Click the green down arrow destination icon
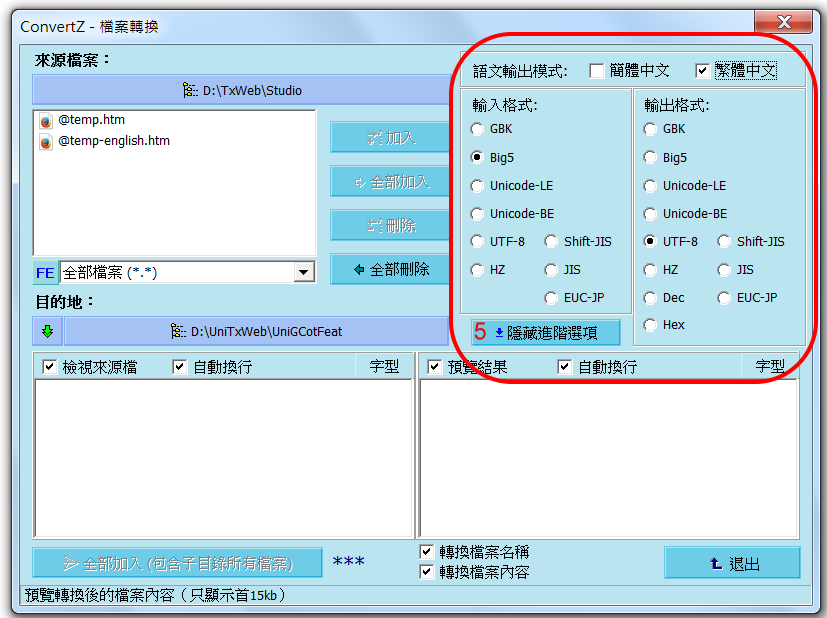The image size is (827, 618). (47, 331)
